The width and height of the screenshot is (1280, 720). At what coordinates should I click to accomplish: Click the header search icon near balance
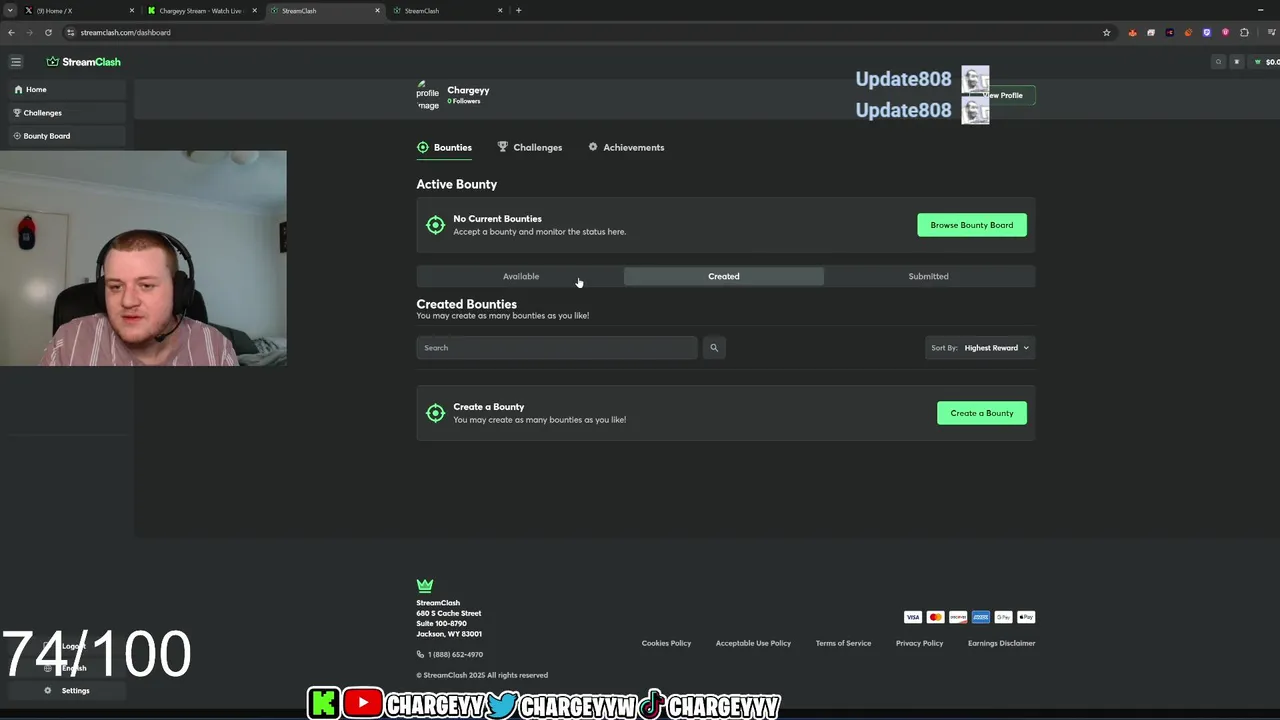point(1218,62)
